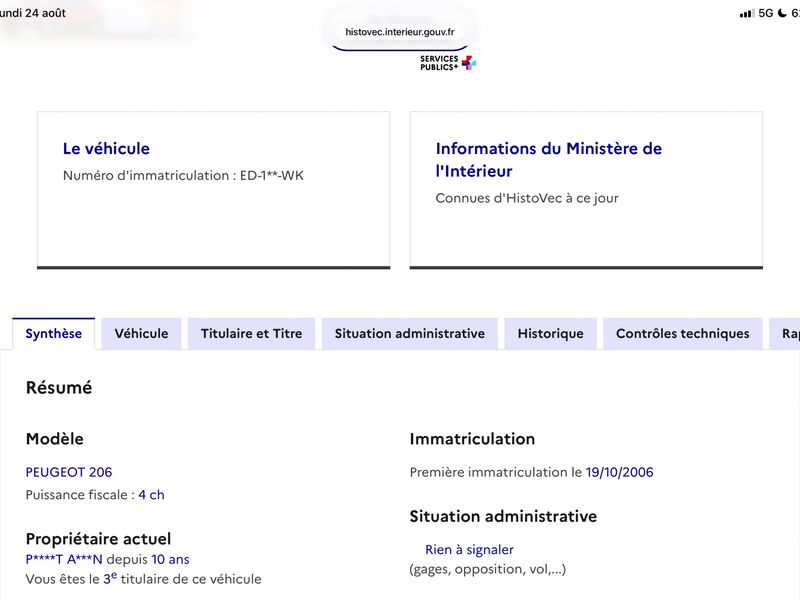Screen dimensions: 800x600
Task: Click the owner name P****T A***N
Action: pyautogui.click(x=64, y=560)
